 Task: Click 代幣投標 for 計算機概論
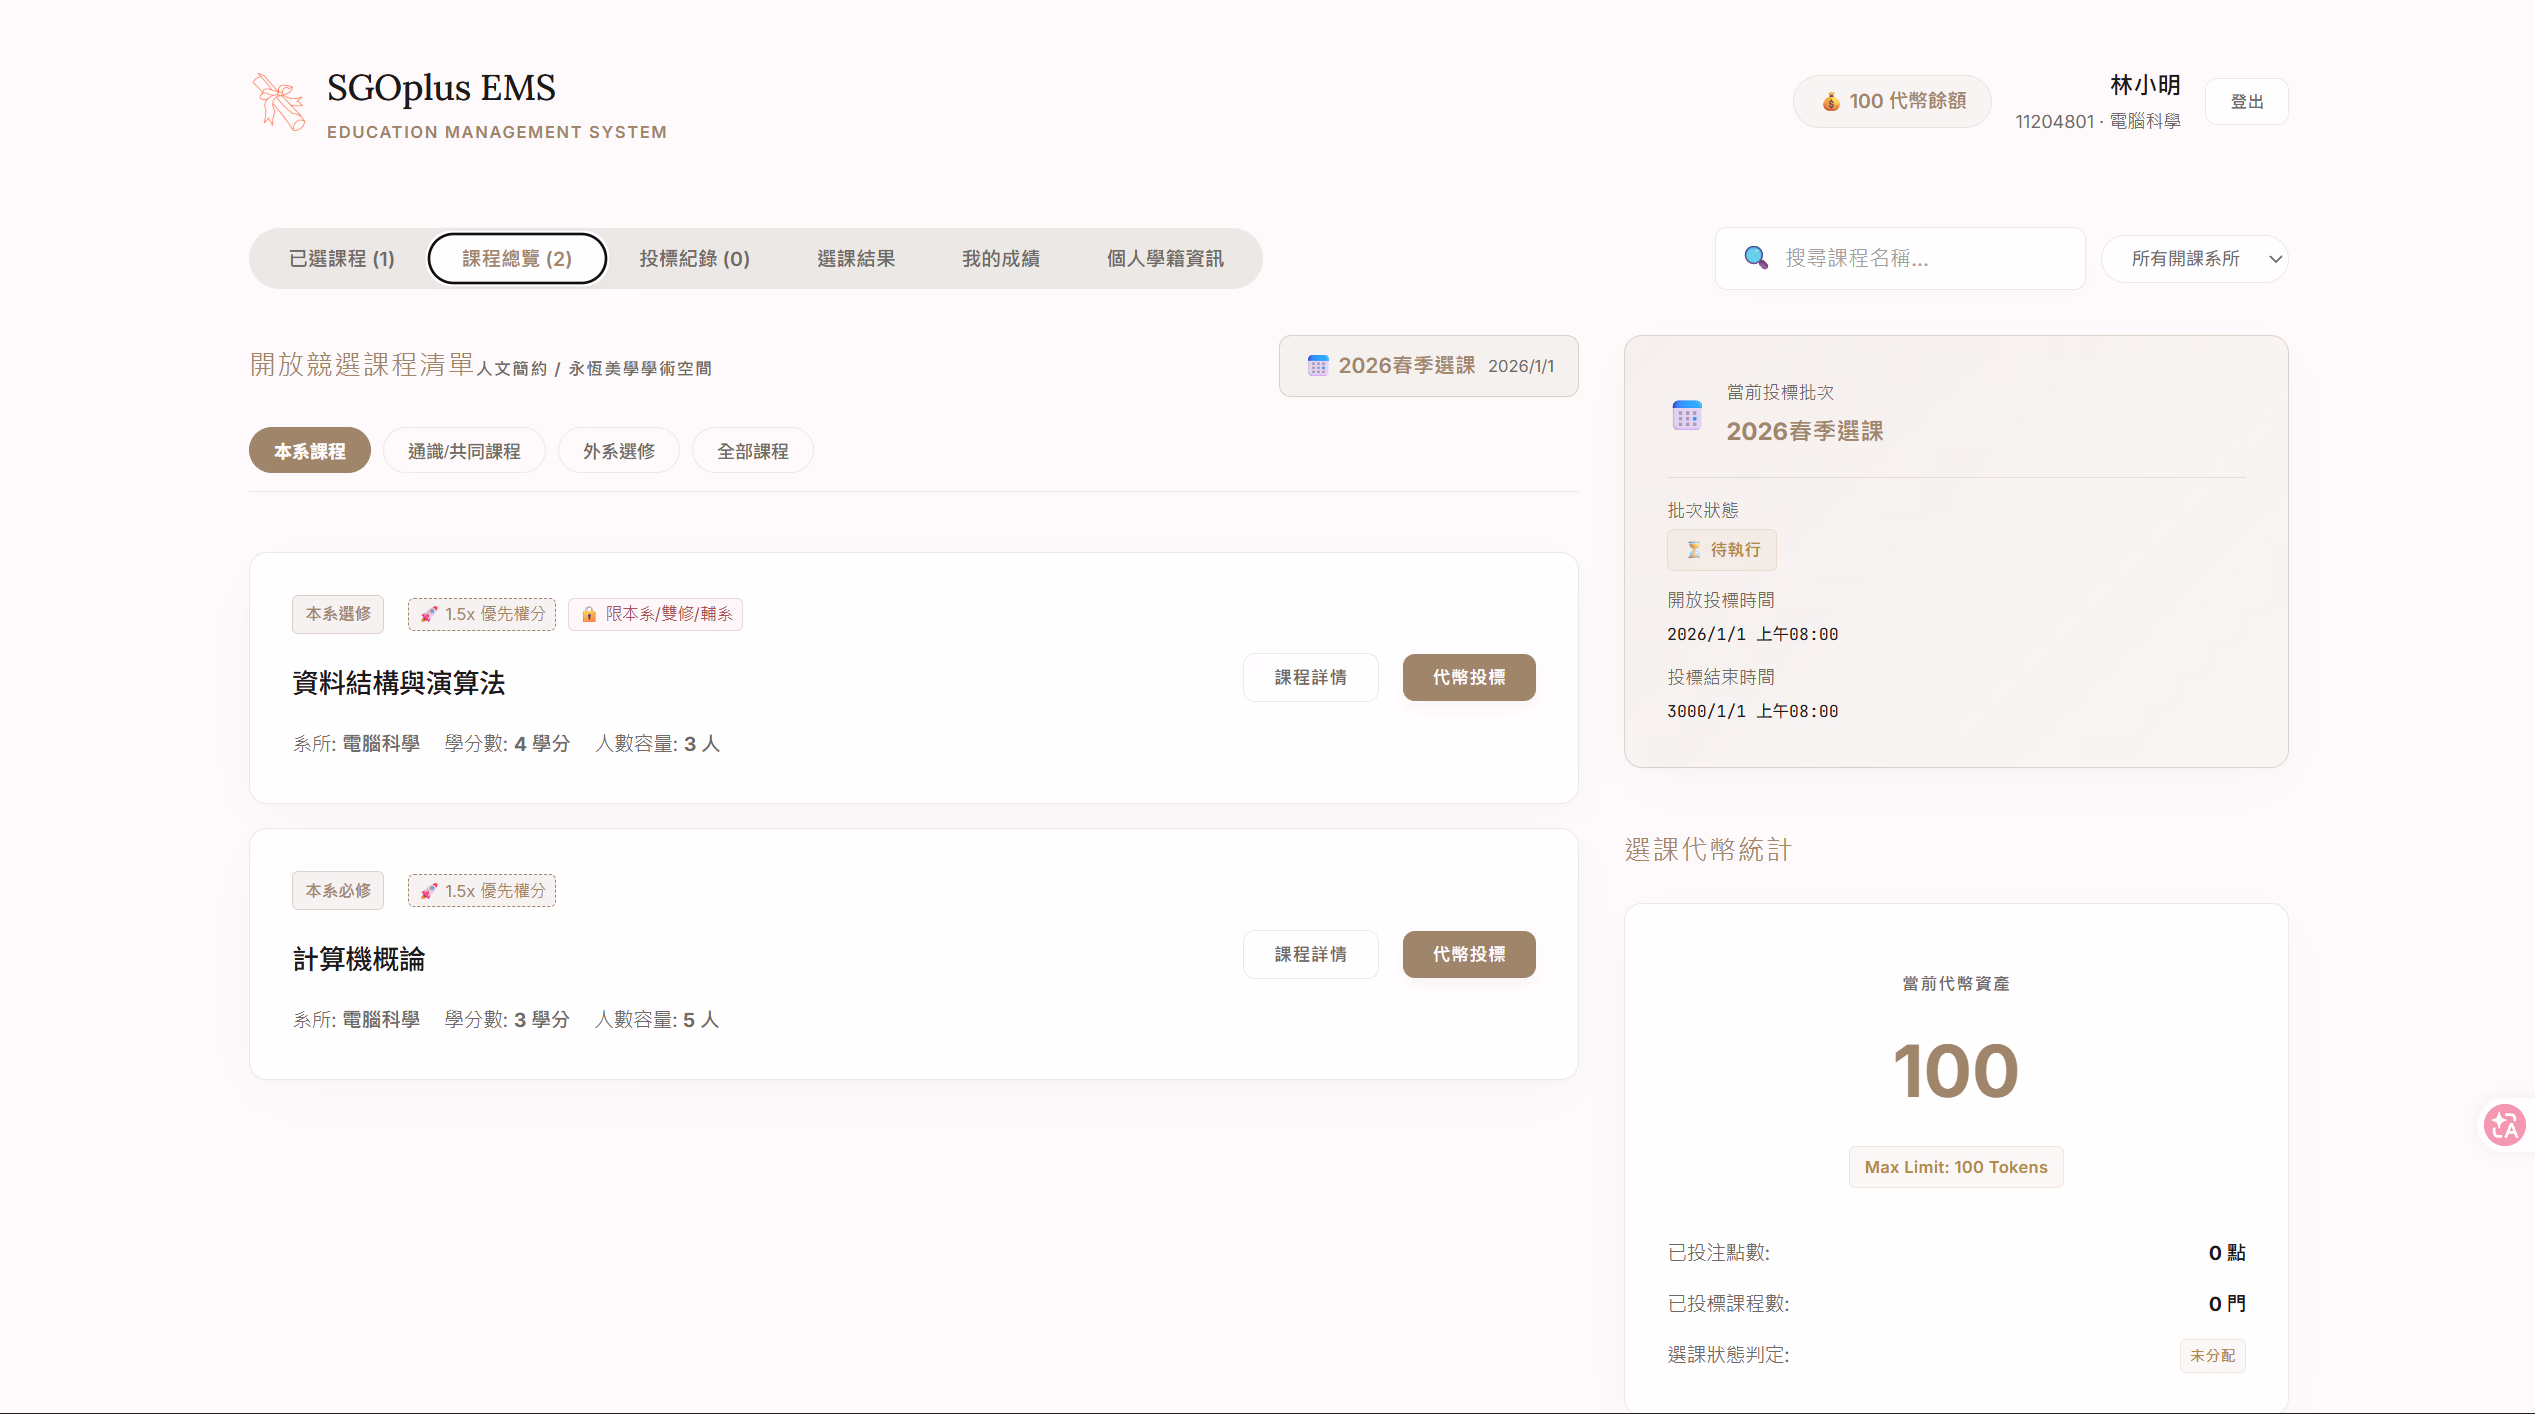[x=1469, y=955]
